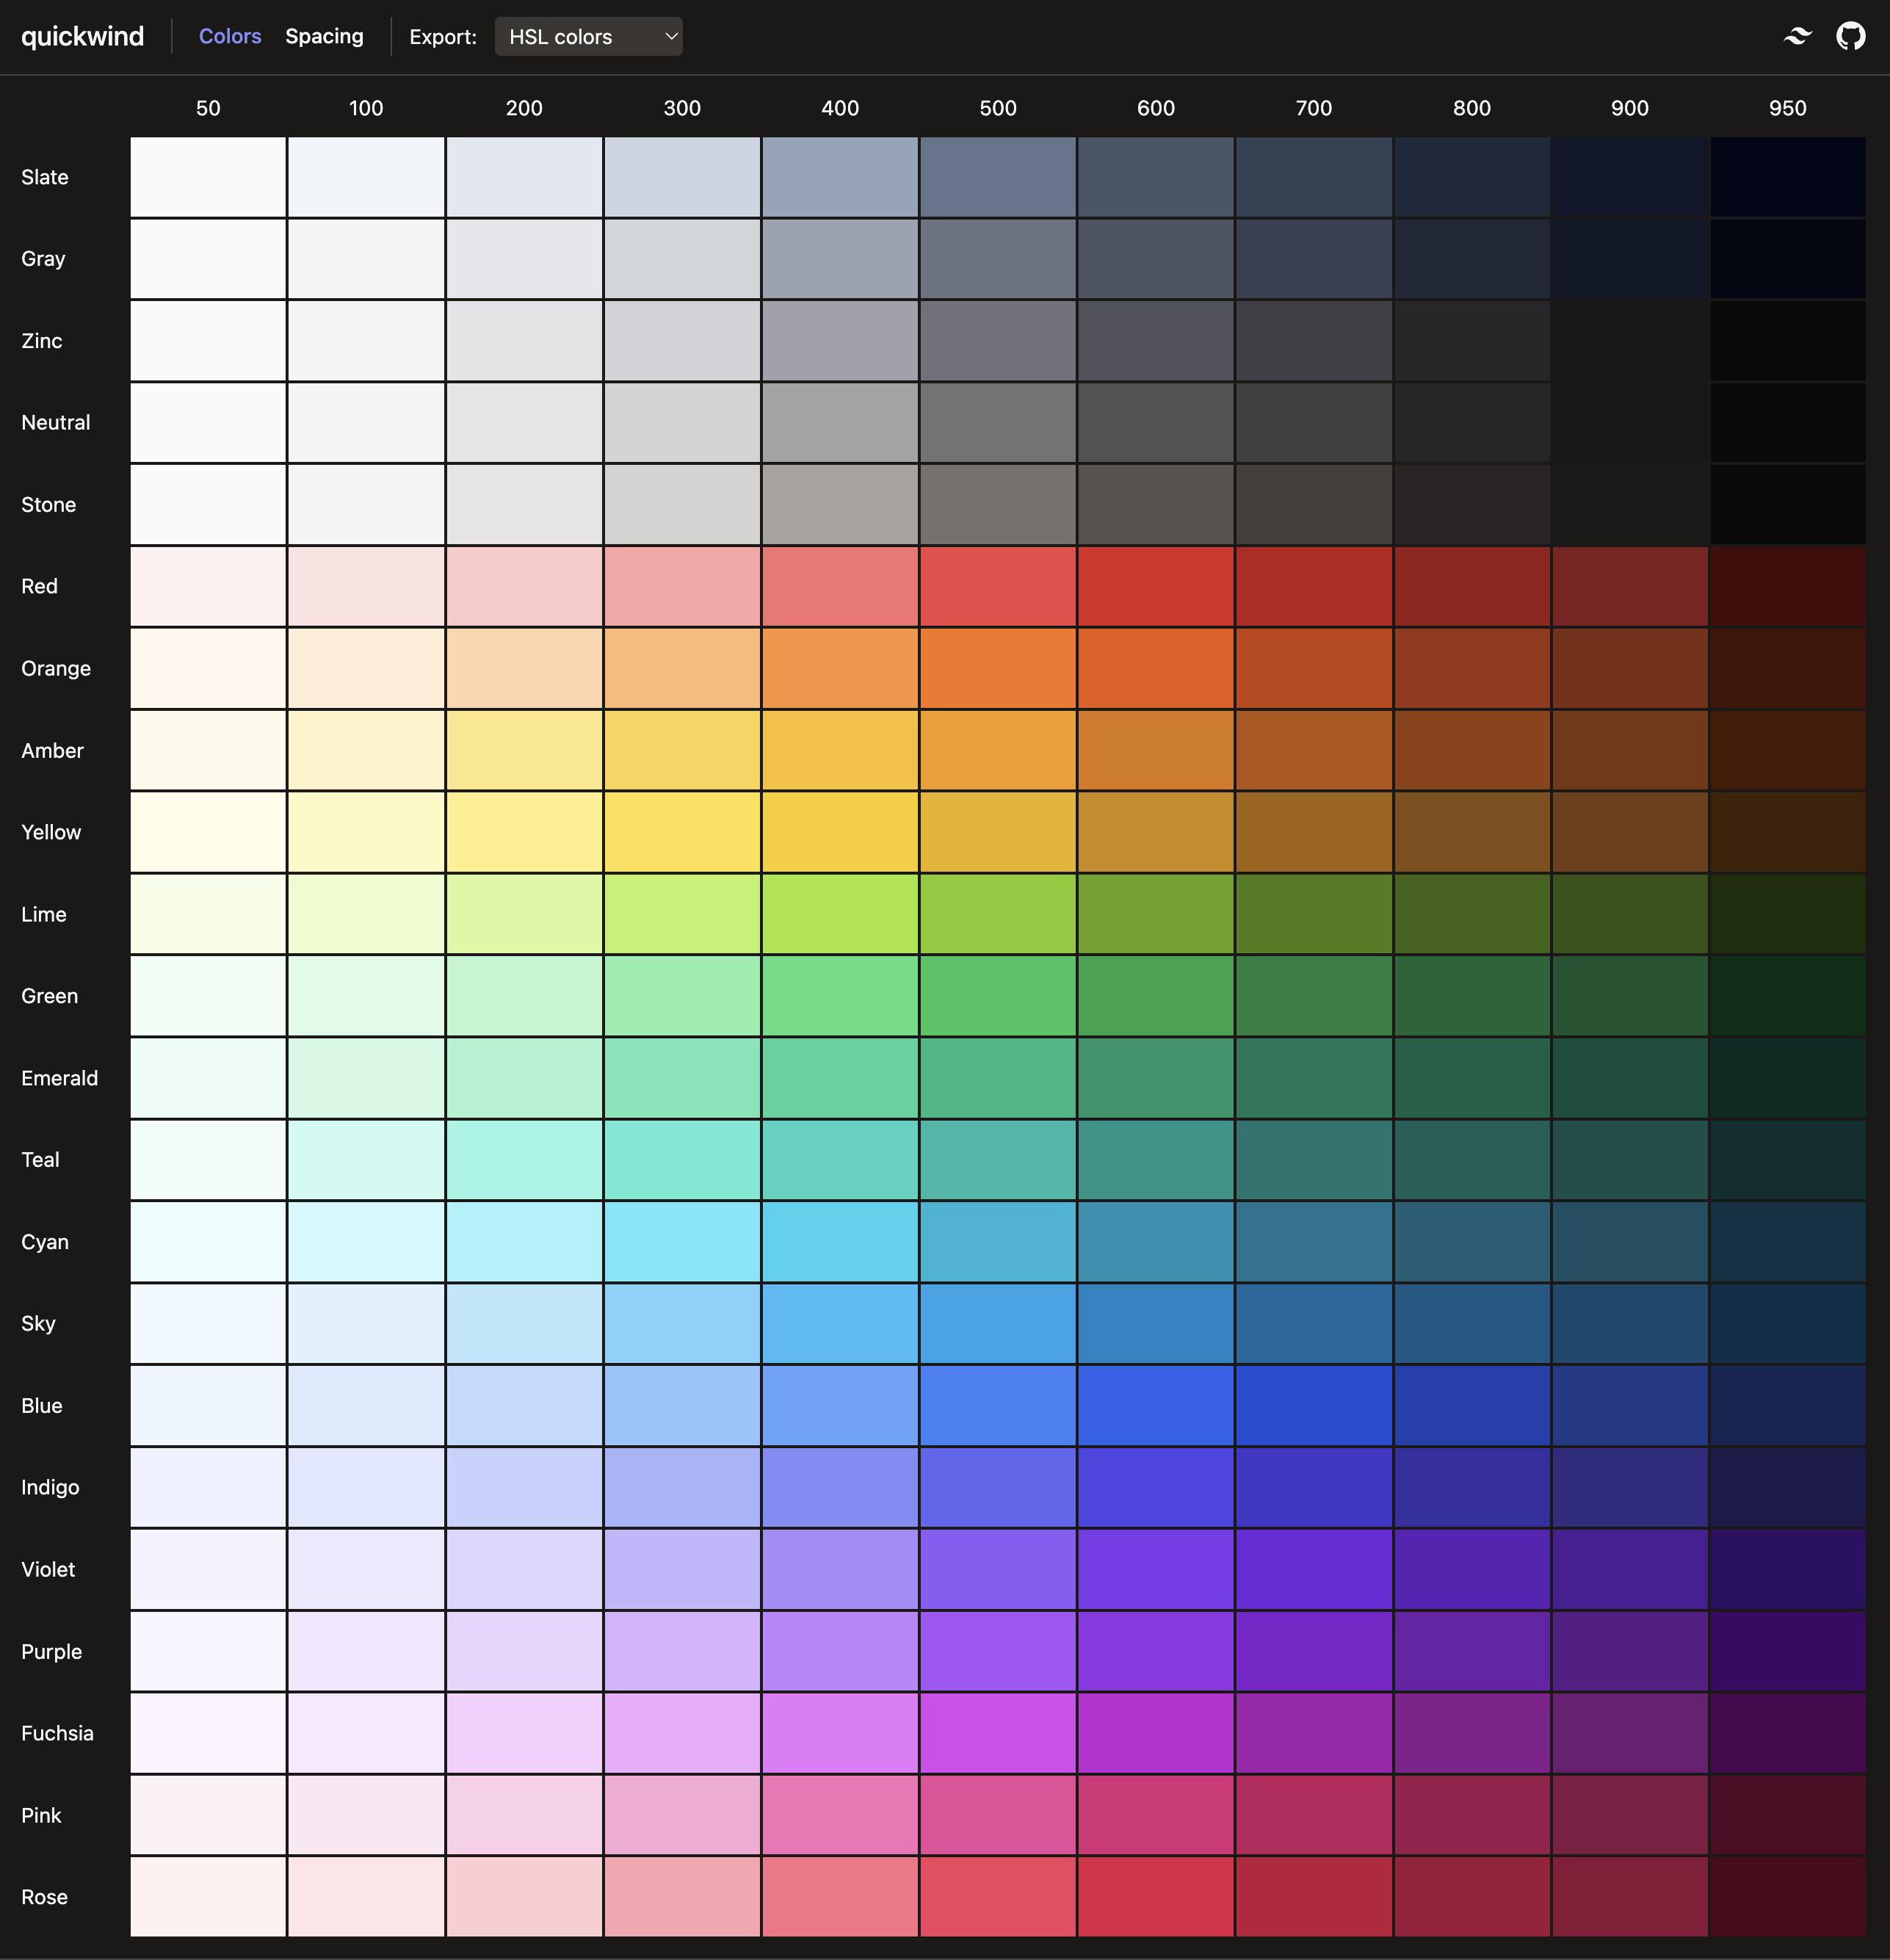Click the quickwind logo
The image size is (1890, 1960).
point(82,36)
